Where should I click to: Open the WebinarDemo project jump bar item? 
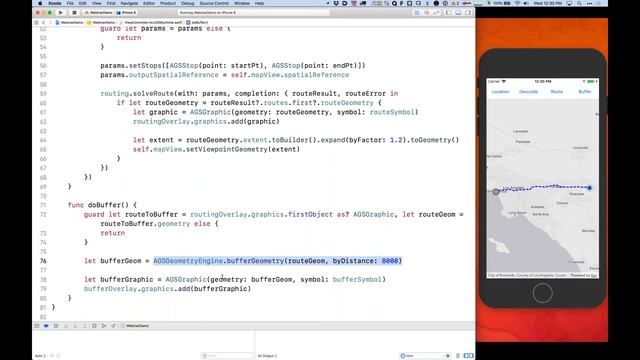[69, 22]
